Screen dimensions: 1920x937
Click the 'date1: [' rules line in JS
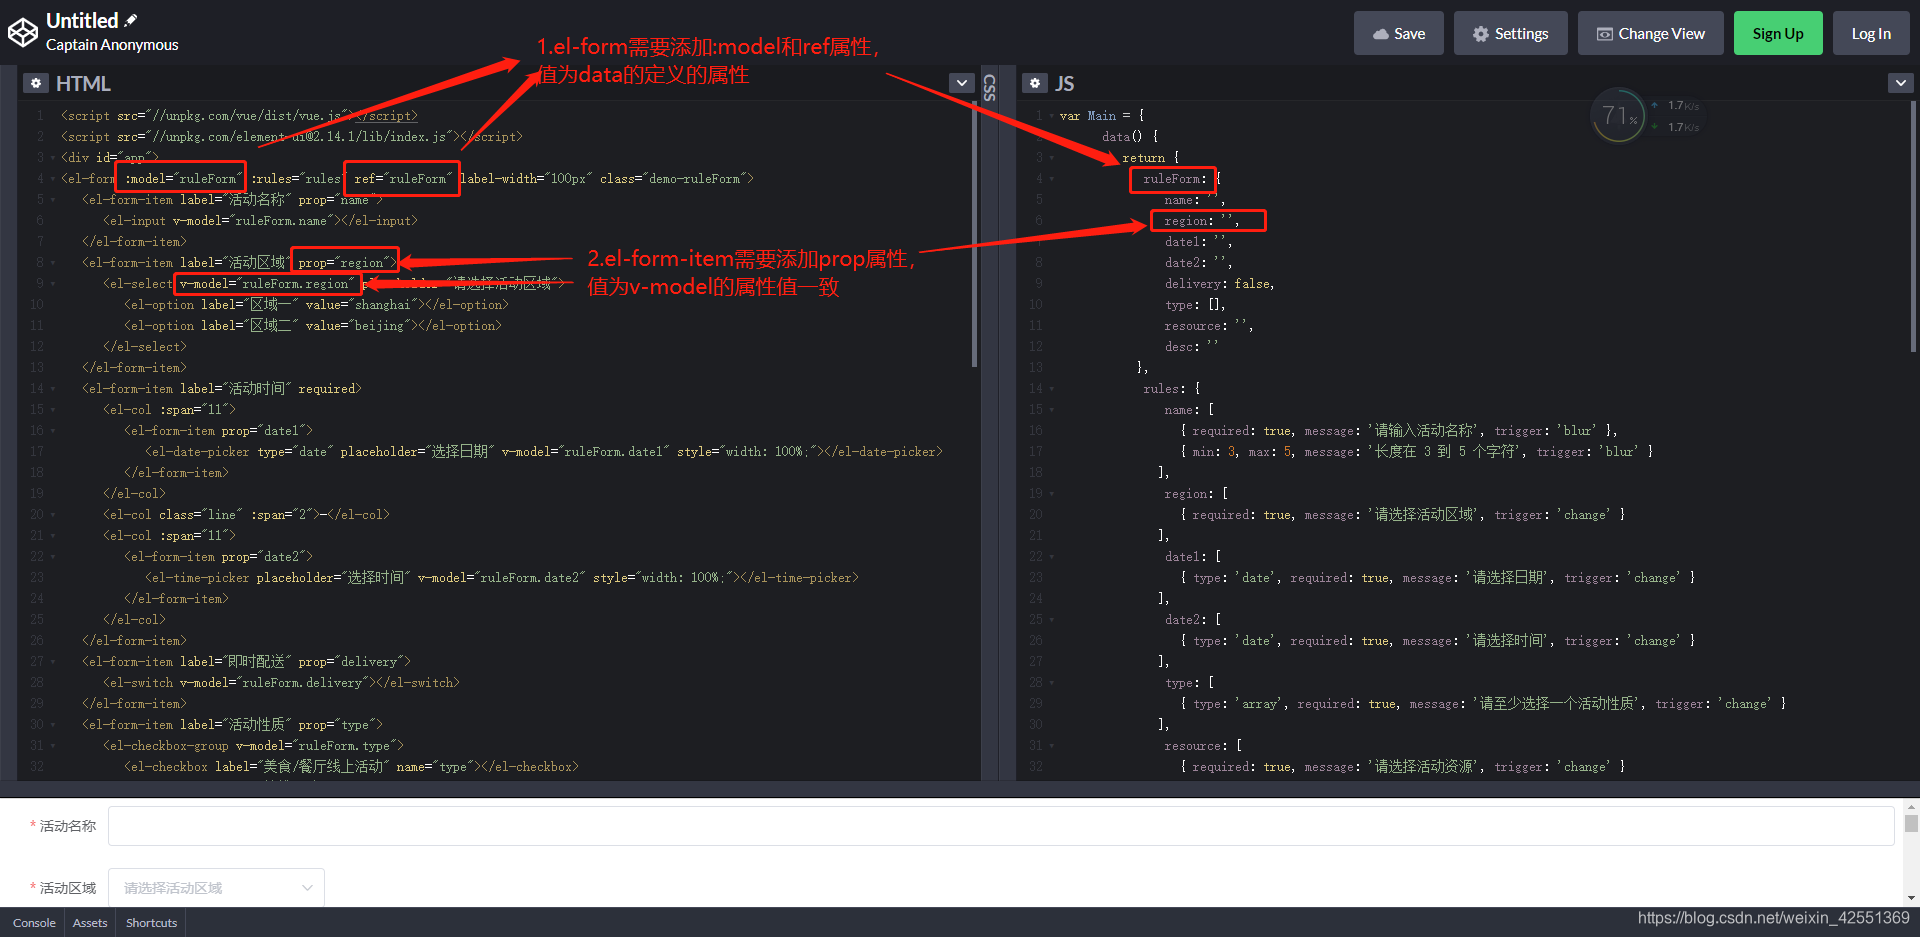pos(1192,557)
